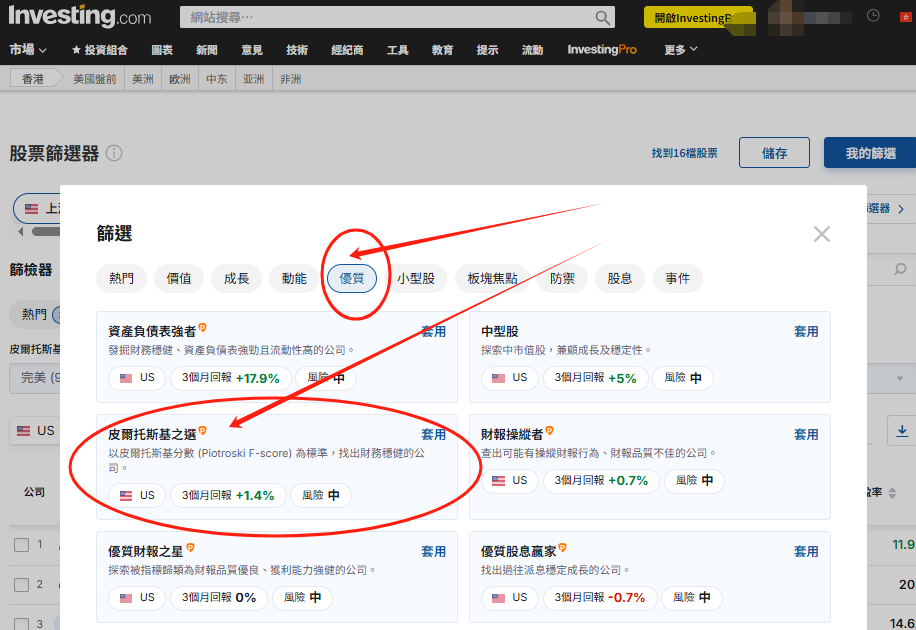Select the 動能 filter tab
The image size is (916, 630).
point(294,278)
